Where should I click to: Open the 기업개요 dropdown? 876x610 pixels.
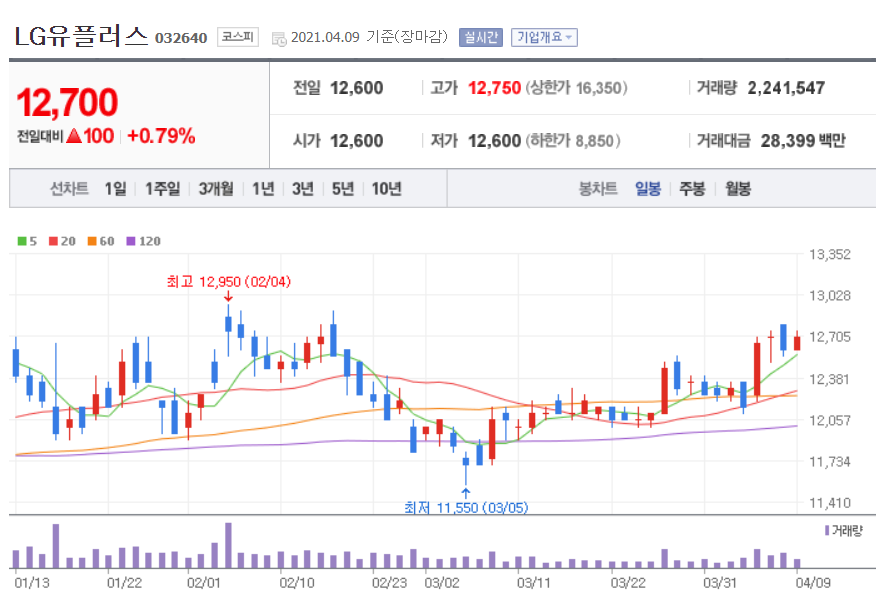tap(544, 37)
